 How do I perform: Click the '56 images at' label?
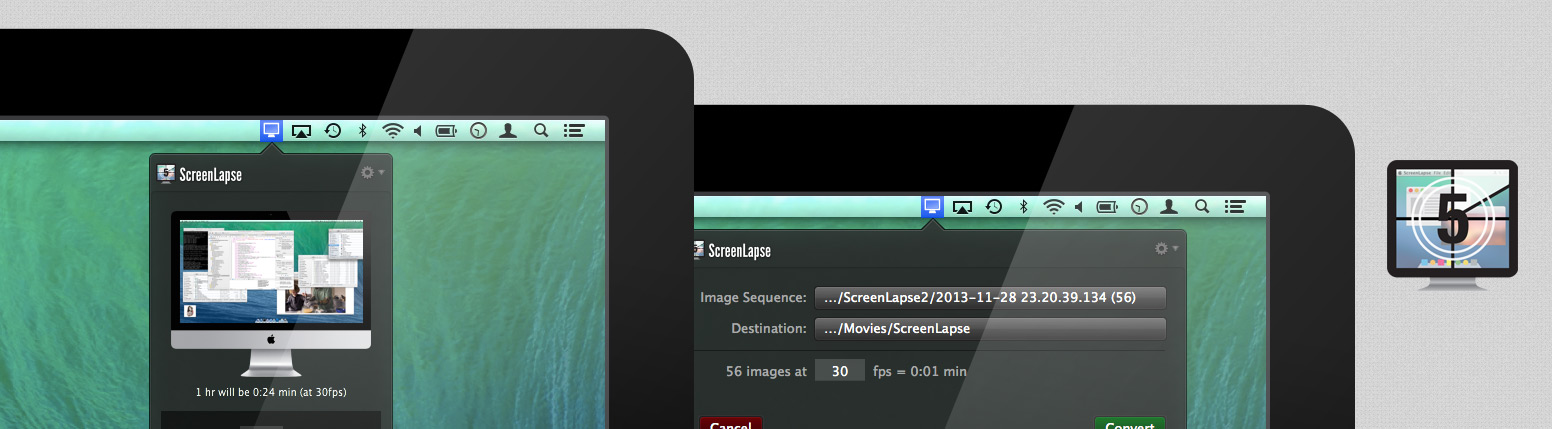(x=766, y=371)
